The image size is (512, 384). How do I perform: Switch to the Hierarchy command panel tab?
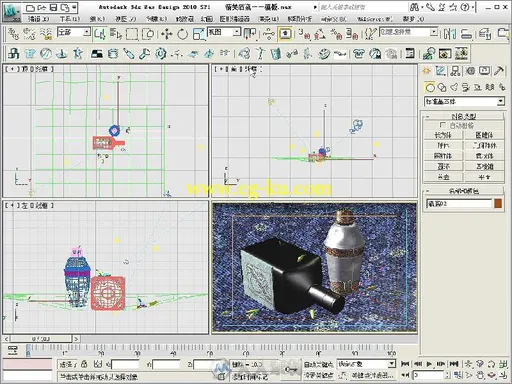(x=455, y=71)
